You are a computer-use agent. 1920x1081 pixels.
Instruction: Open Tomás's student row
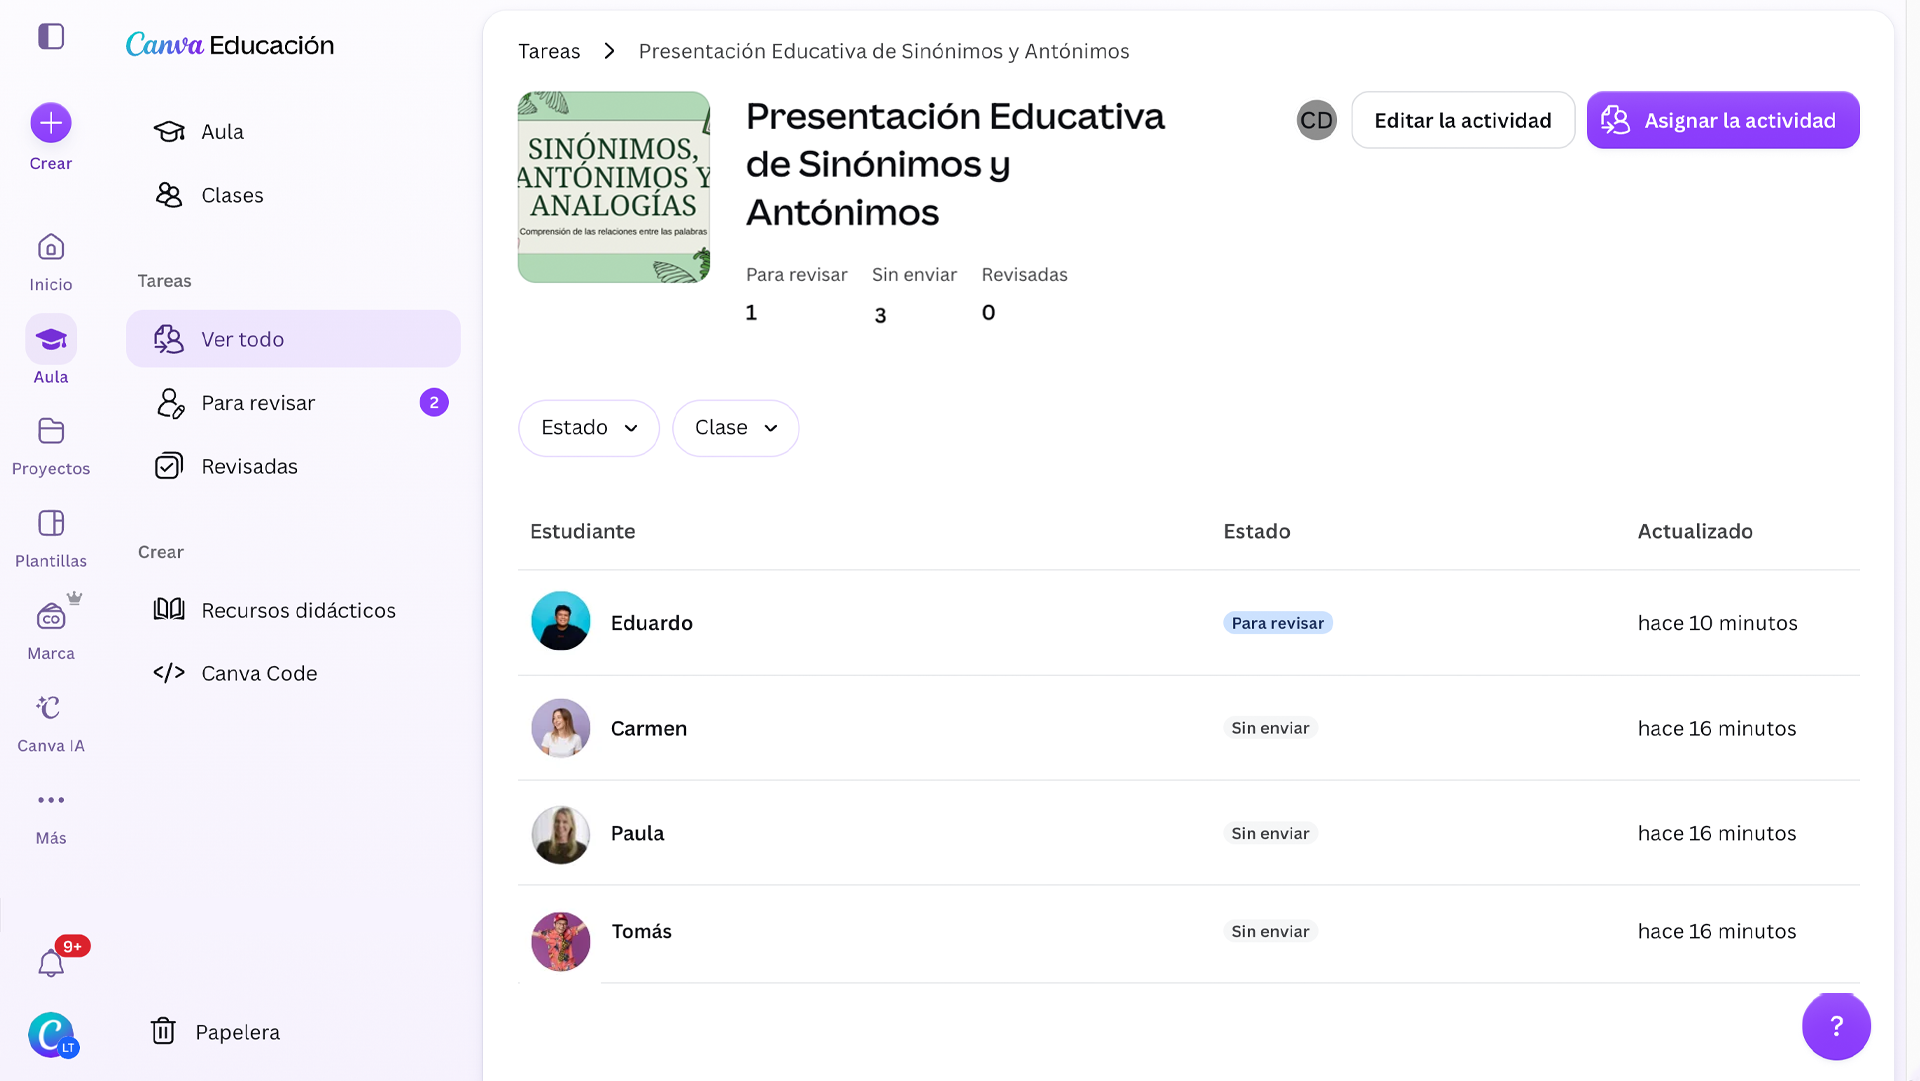pos(1188,932)
